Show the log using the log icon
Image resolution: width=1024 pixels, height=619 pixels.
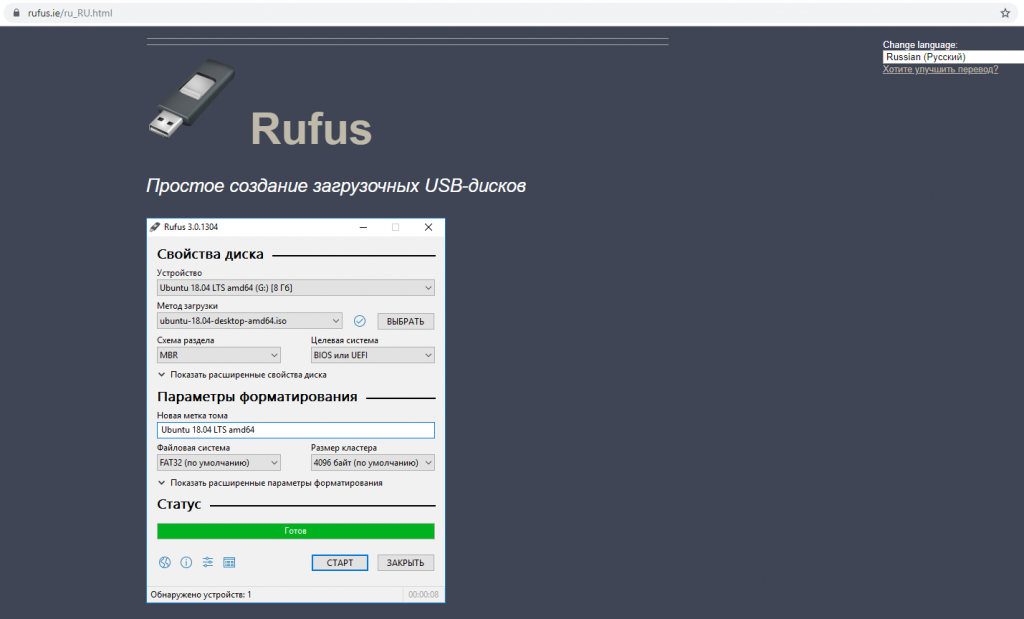(x=229, y=562)
